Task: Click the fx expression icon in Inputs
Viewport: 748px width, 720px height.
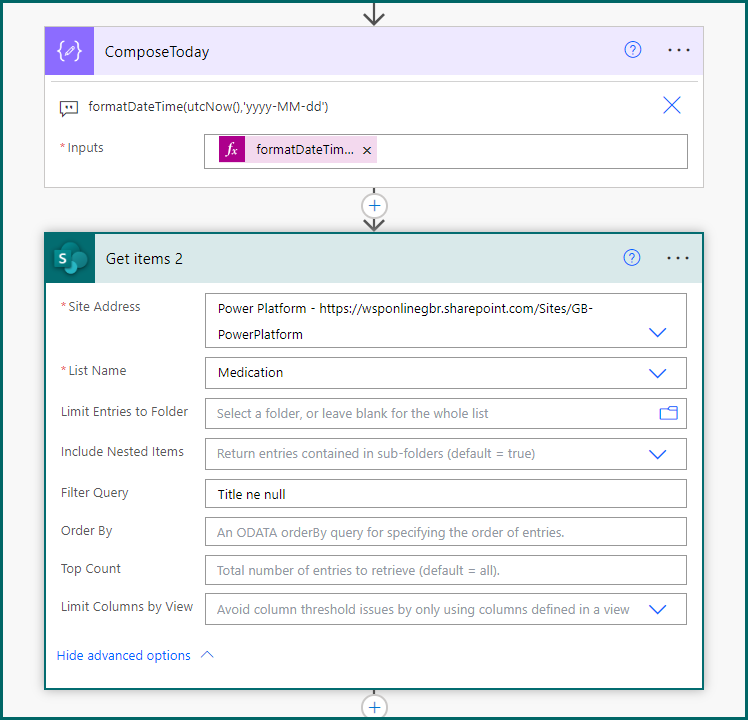Action: click(x=232, y=149)
